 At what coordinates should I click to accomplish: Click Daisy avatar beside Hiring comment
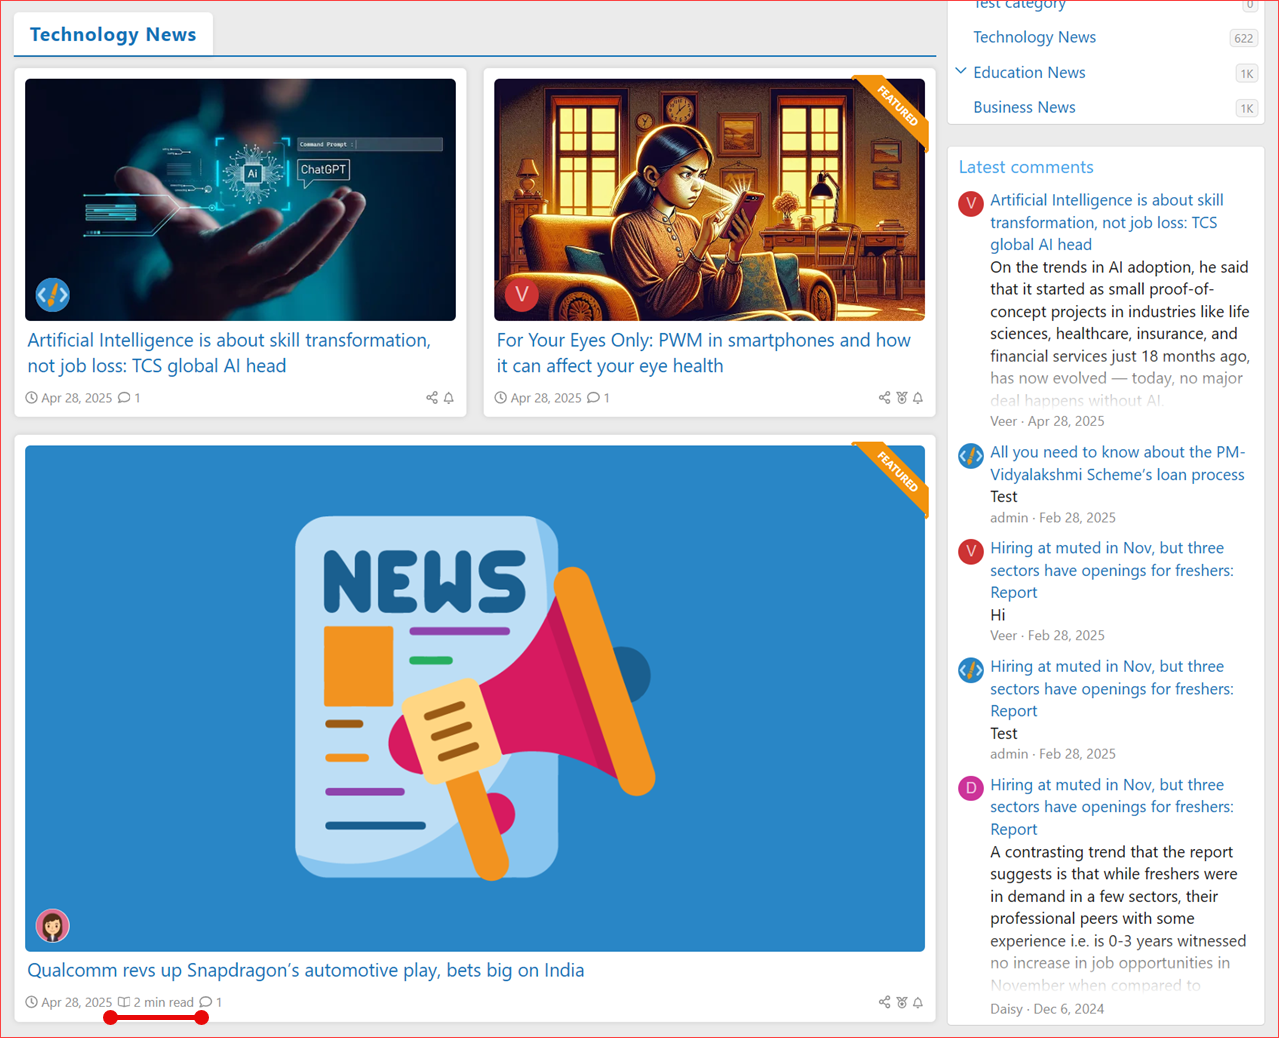pos(971,788)
